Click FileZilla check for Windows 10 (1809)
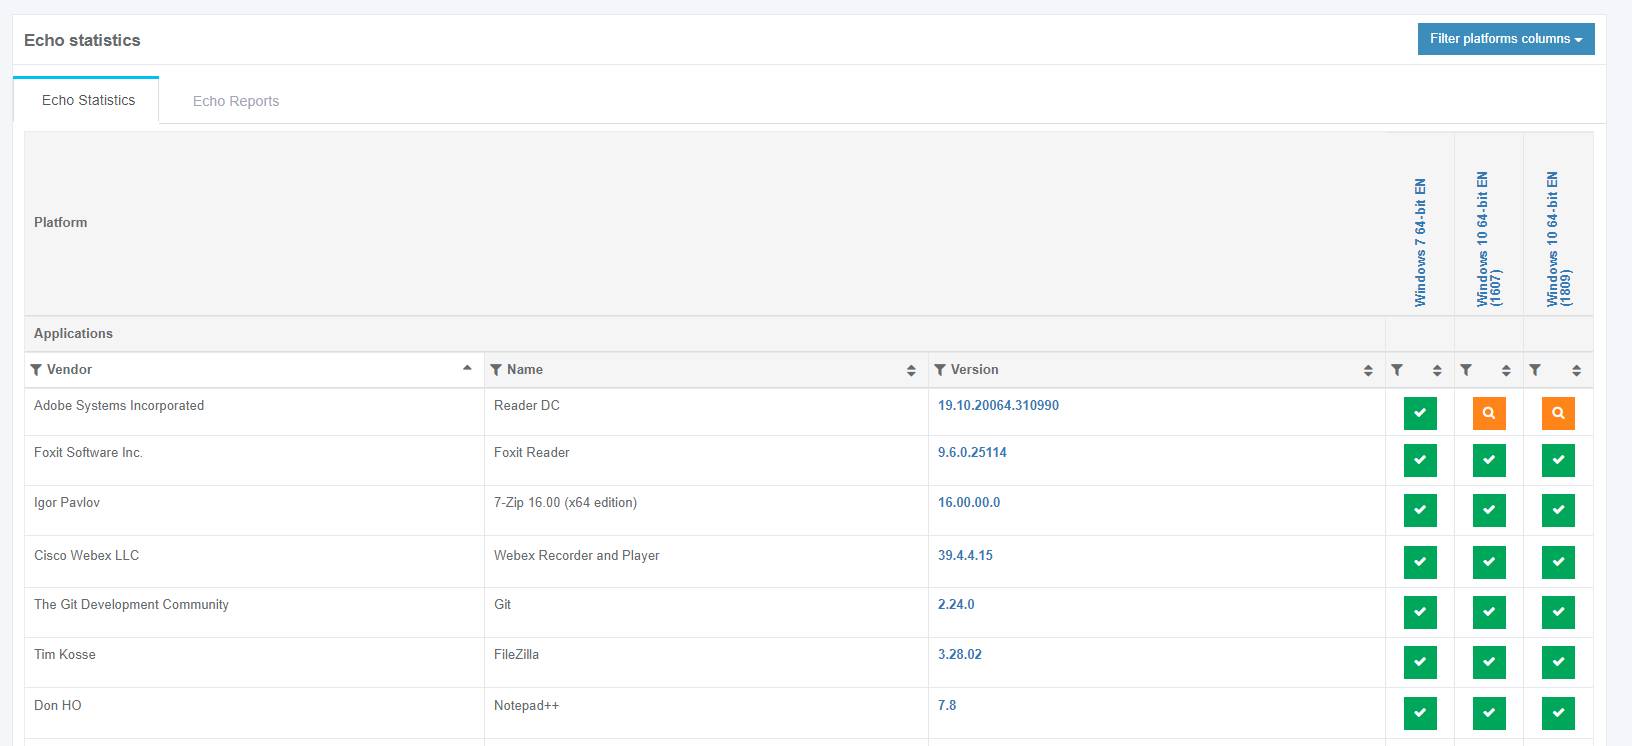 point(1558,662)
